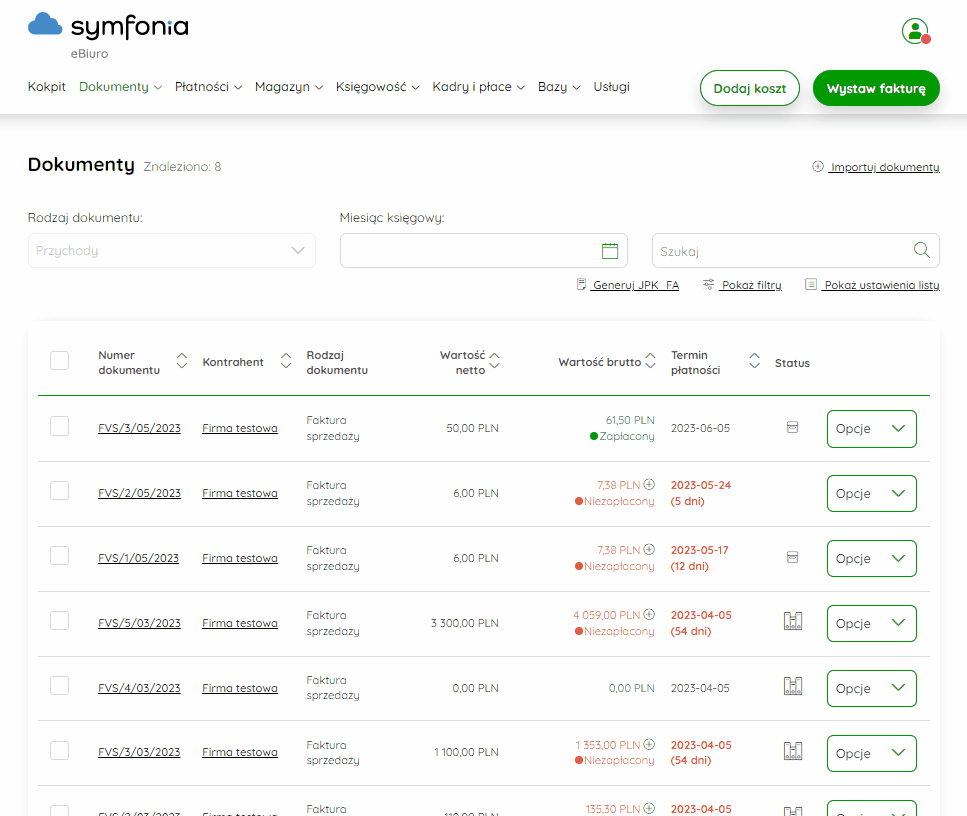Click the 3 300,00 PLN net value
Image resolution: width=967 pixels, height=816 pixels.
pyautogui.click(x=464, y=623)
